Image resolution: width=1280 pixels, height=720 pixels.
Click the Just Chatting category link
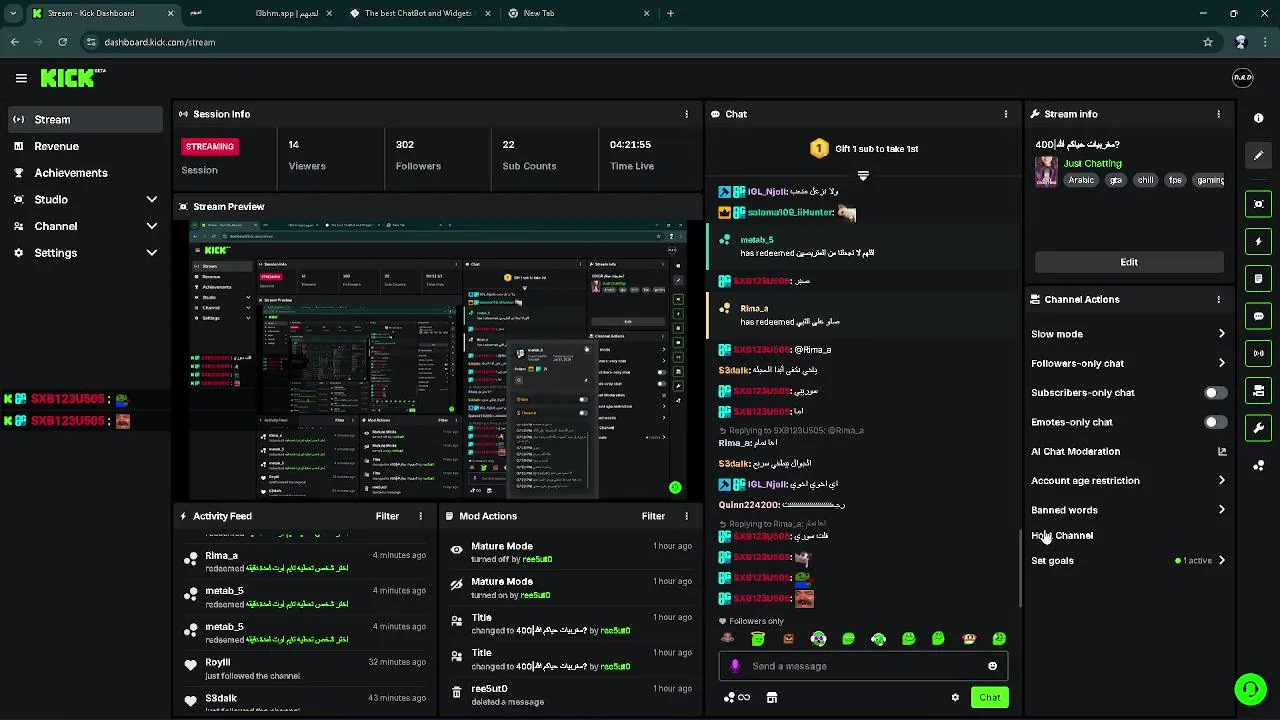pos(1092,163)
